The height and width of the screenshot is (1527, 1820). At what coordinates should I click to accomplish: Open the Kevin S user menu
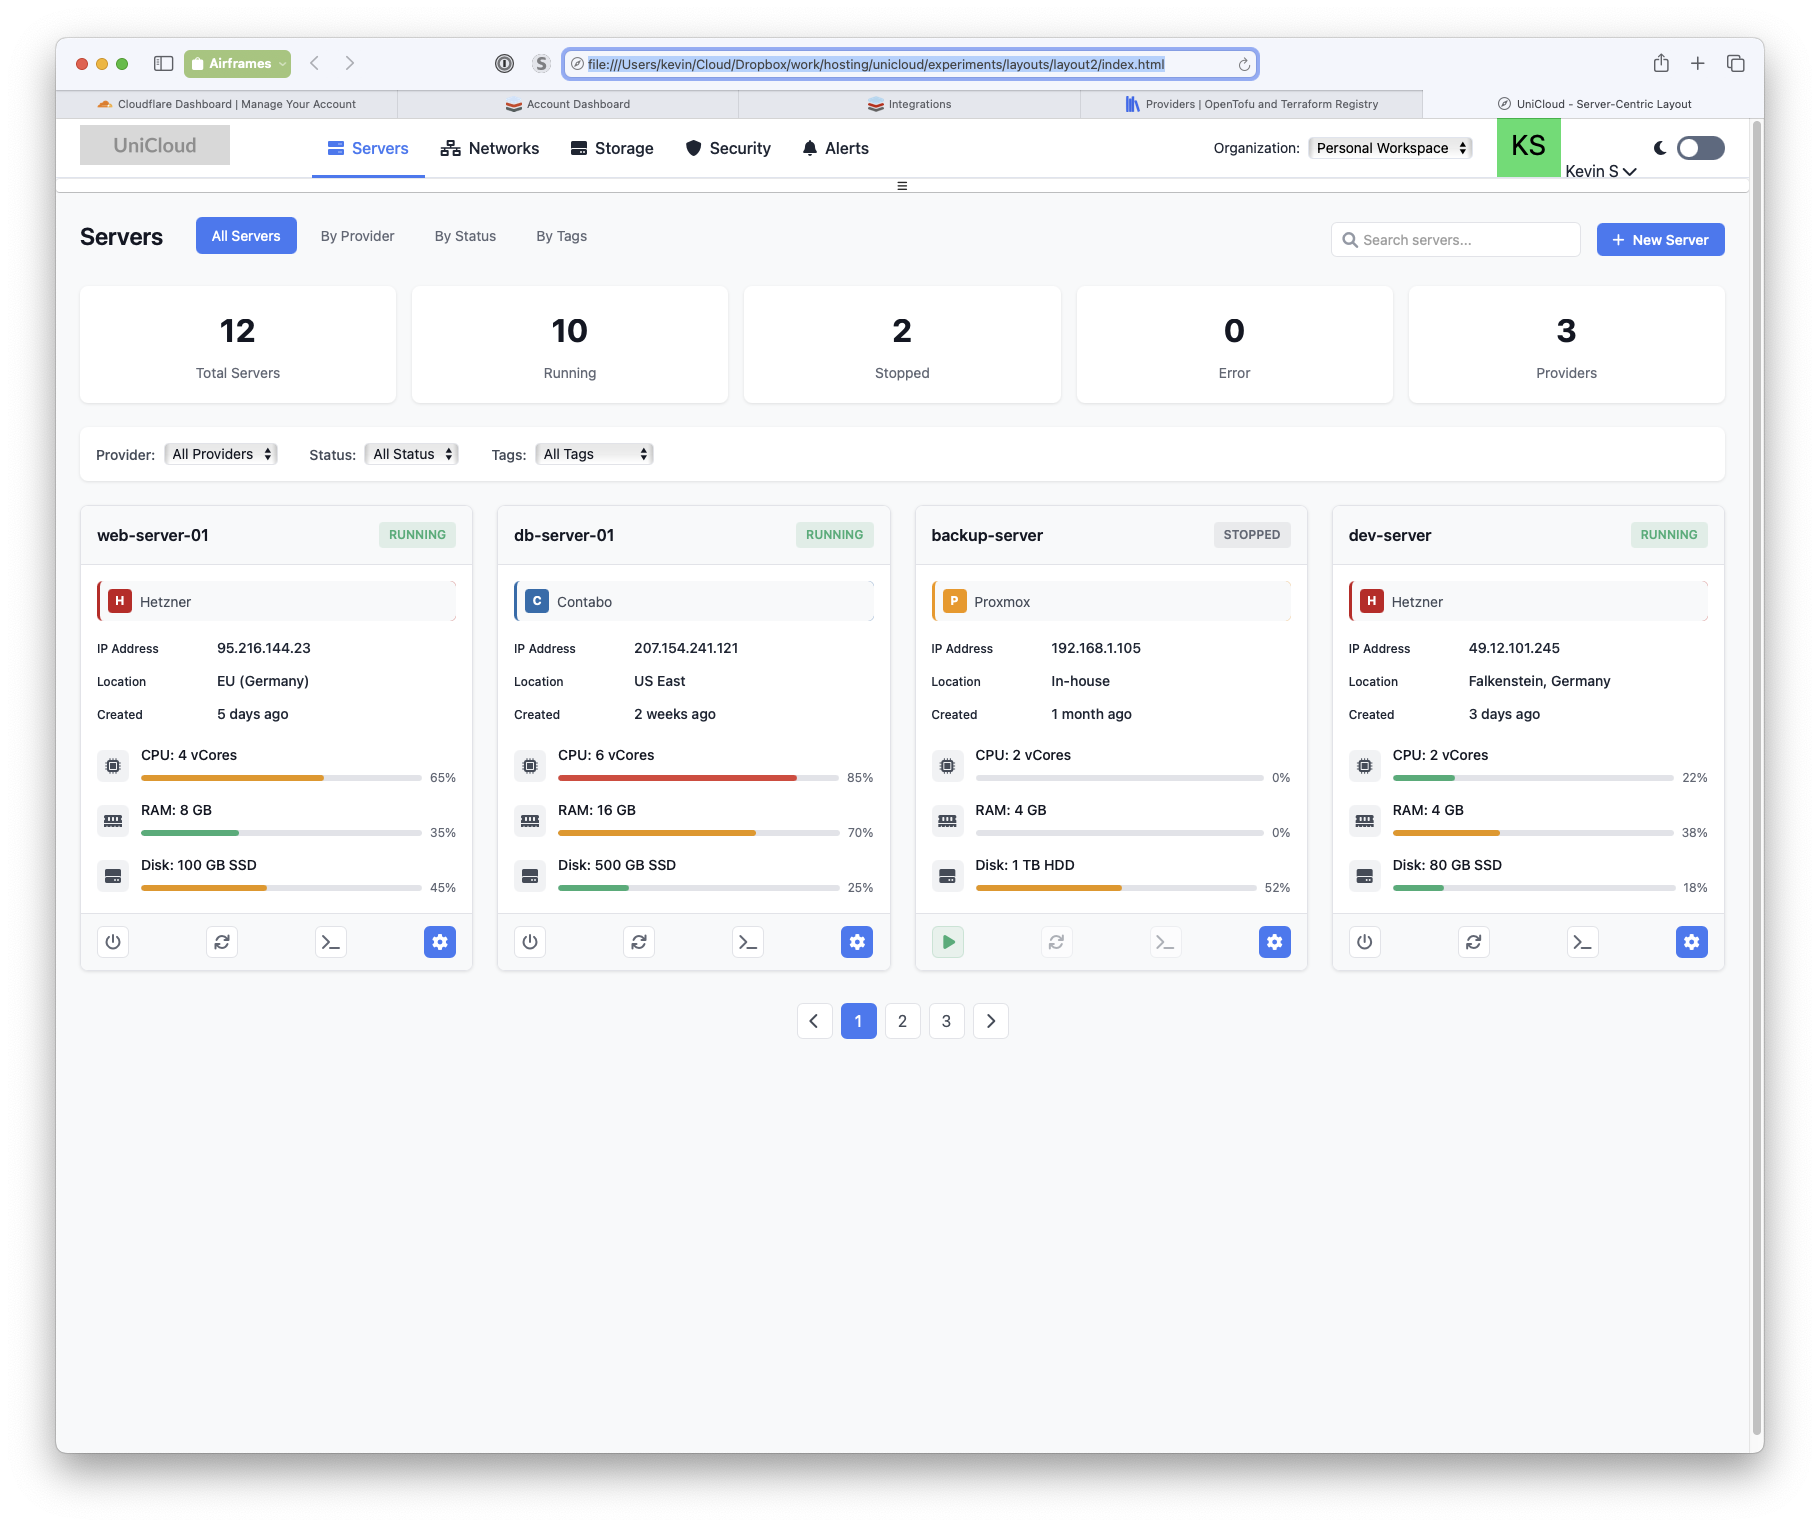point(1600,171)
